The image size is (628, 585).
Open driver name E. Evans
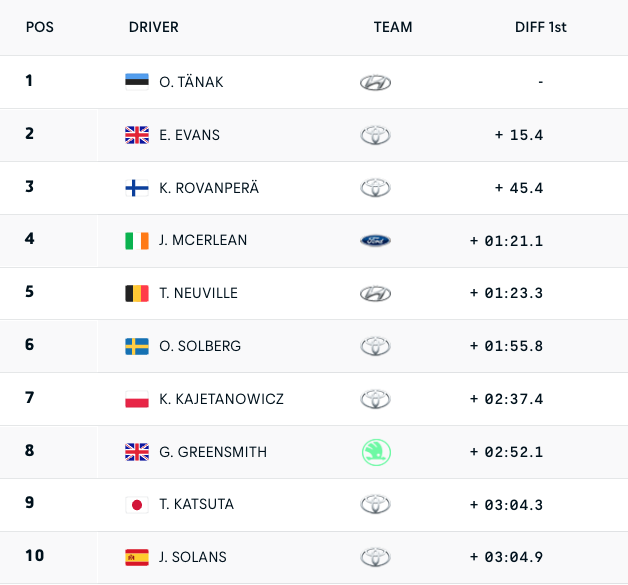click(189, 135)
